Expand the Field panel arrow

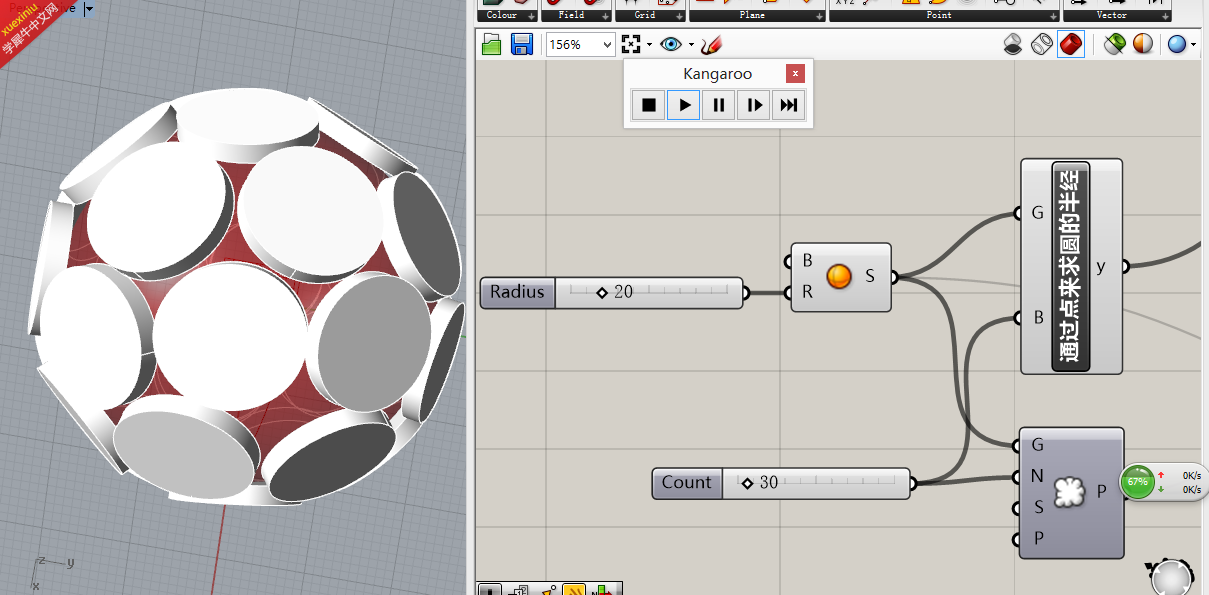pyautogui.click(x=606, y=16)
